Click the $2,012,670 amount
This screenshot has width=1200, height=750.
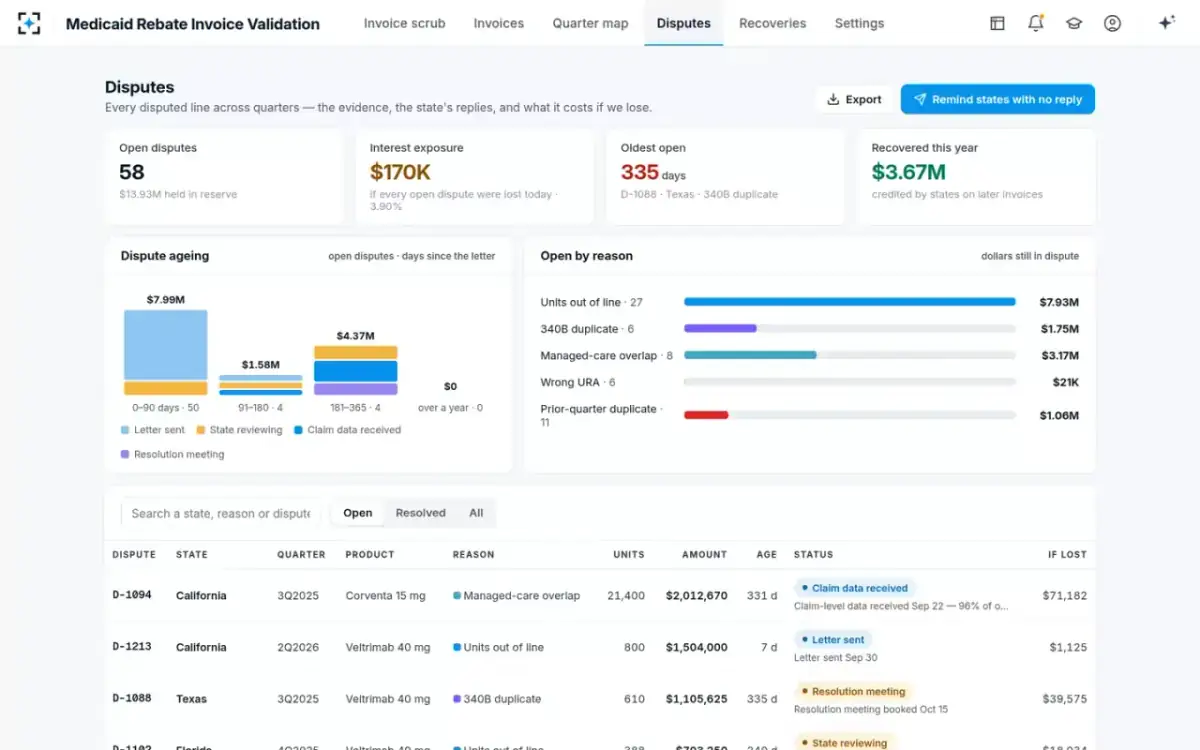[697, 595]
